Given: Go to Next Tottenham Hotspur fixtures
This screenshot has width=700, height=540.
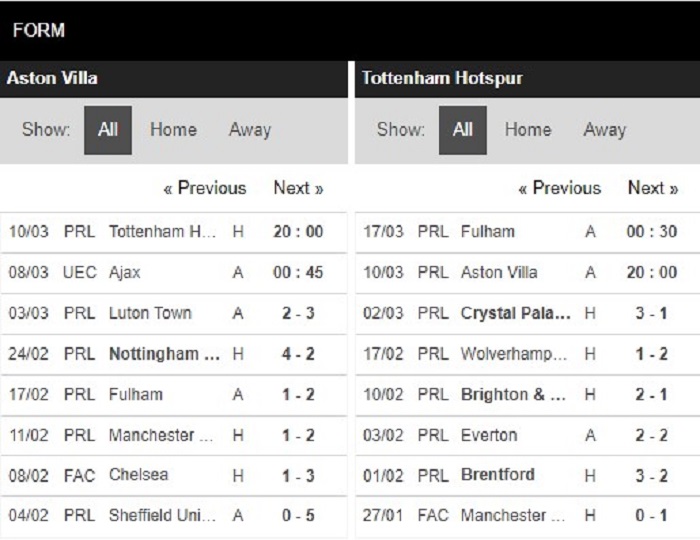Looking at the screenshot, I should pos(653,188).
